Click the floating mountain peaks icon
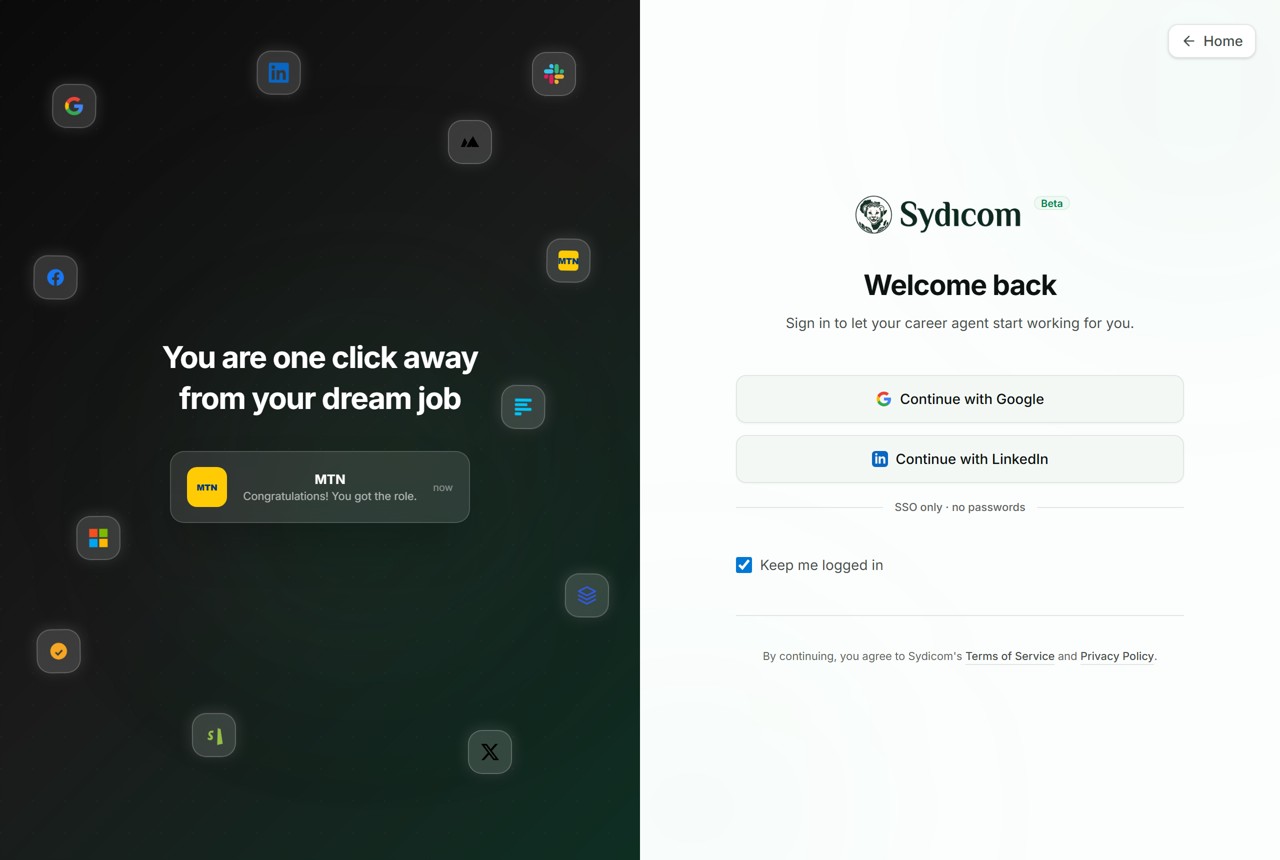Image resolution: width=1280 pixels, height=860 pixels. (x=470, y=142)
